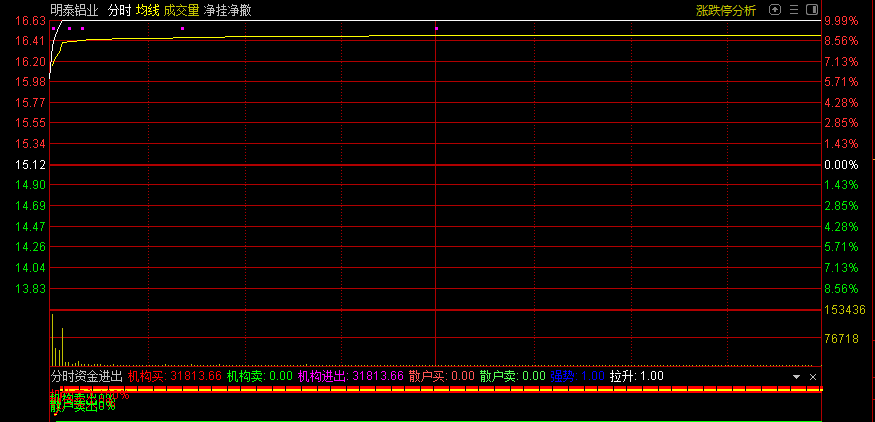Screen dimensions: 875x422
Task: Select the 分时 chart tab
Action: 119,10
